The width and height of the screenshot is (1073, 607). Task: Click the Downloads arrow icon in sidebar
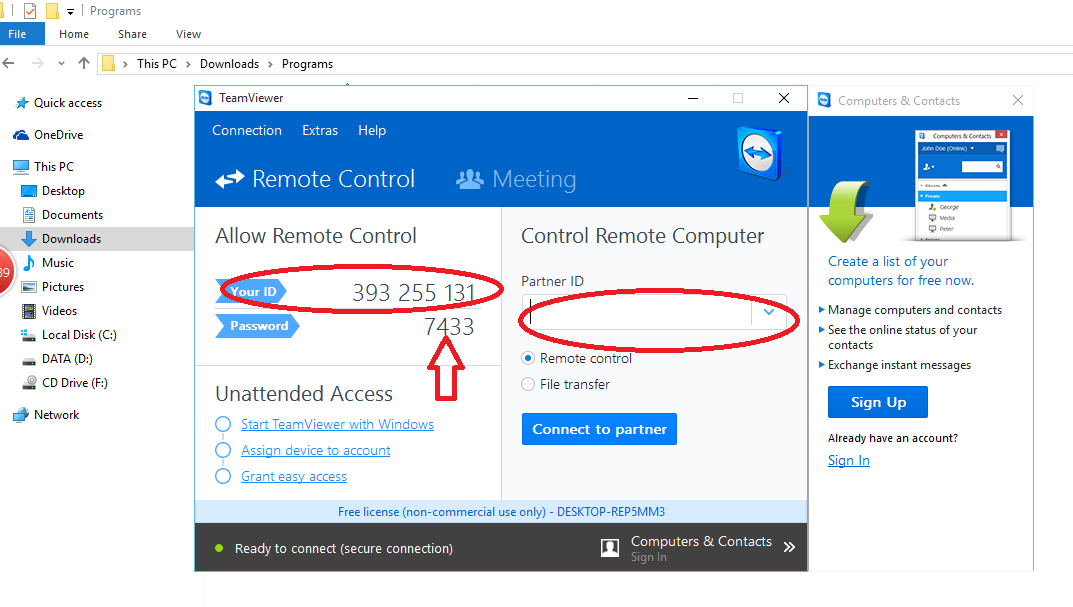point(29,239)
